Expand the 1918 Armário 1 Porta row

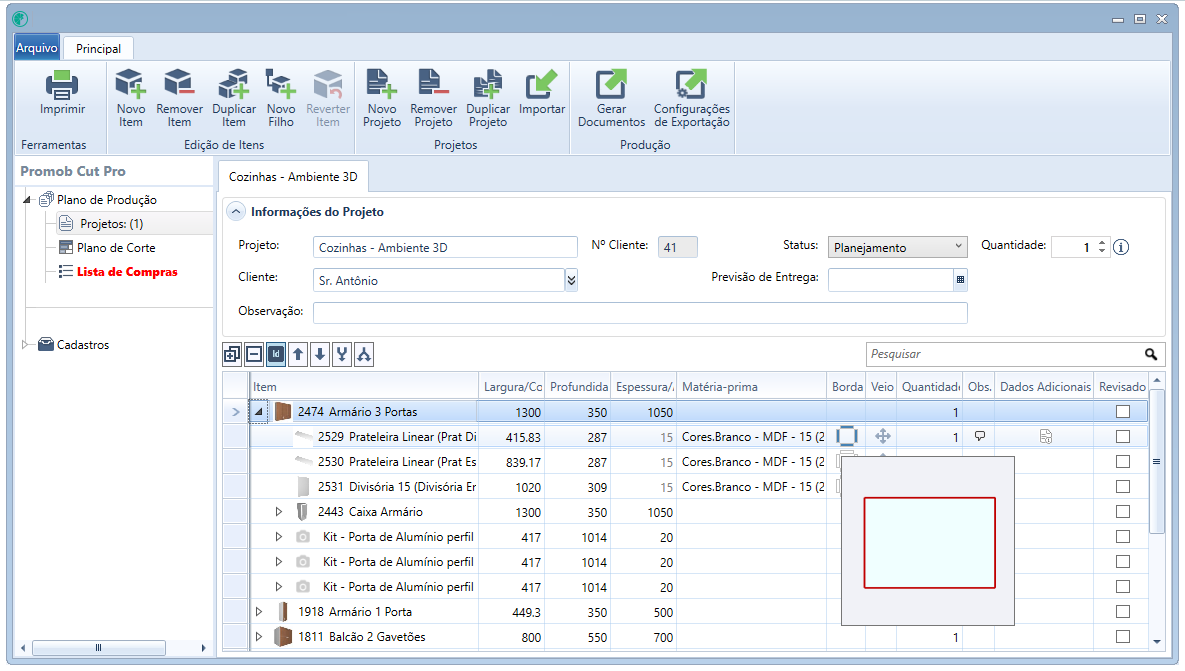[x=258, y=612]
